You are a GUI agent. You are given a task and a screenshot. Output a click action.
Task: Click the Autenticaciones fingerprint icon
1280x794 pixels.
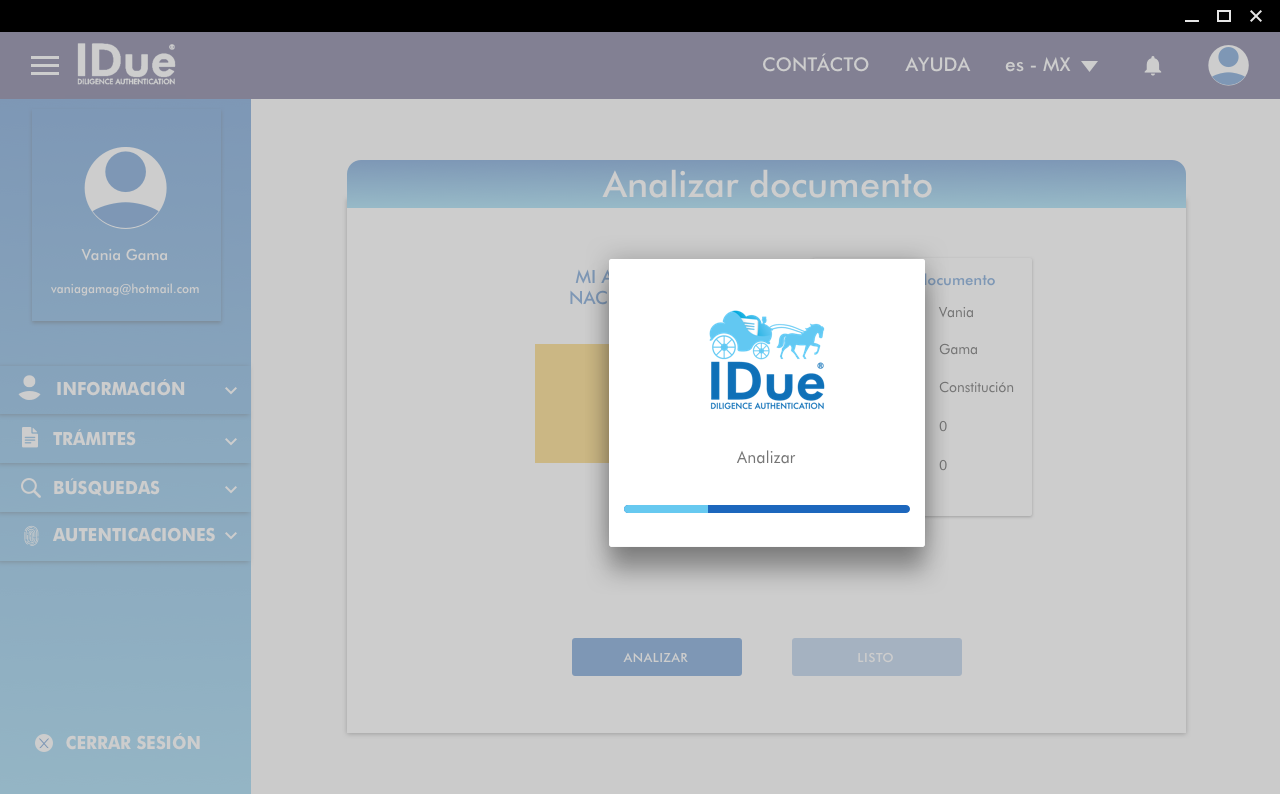tap(31, 535)
